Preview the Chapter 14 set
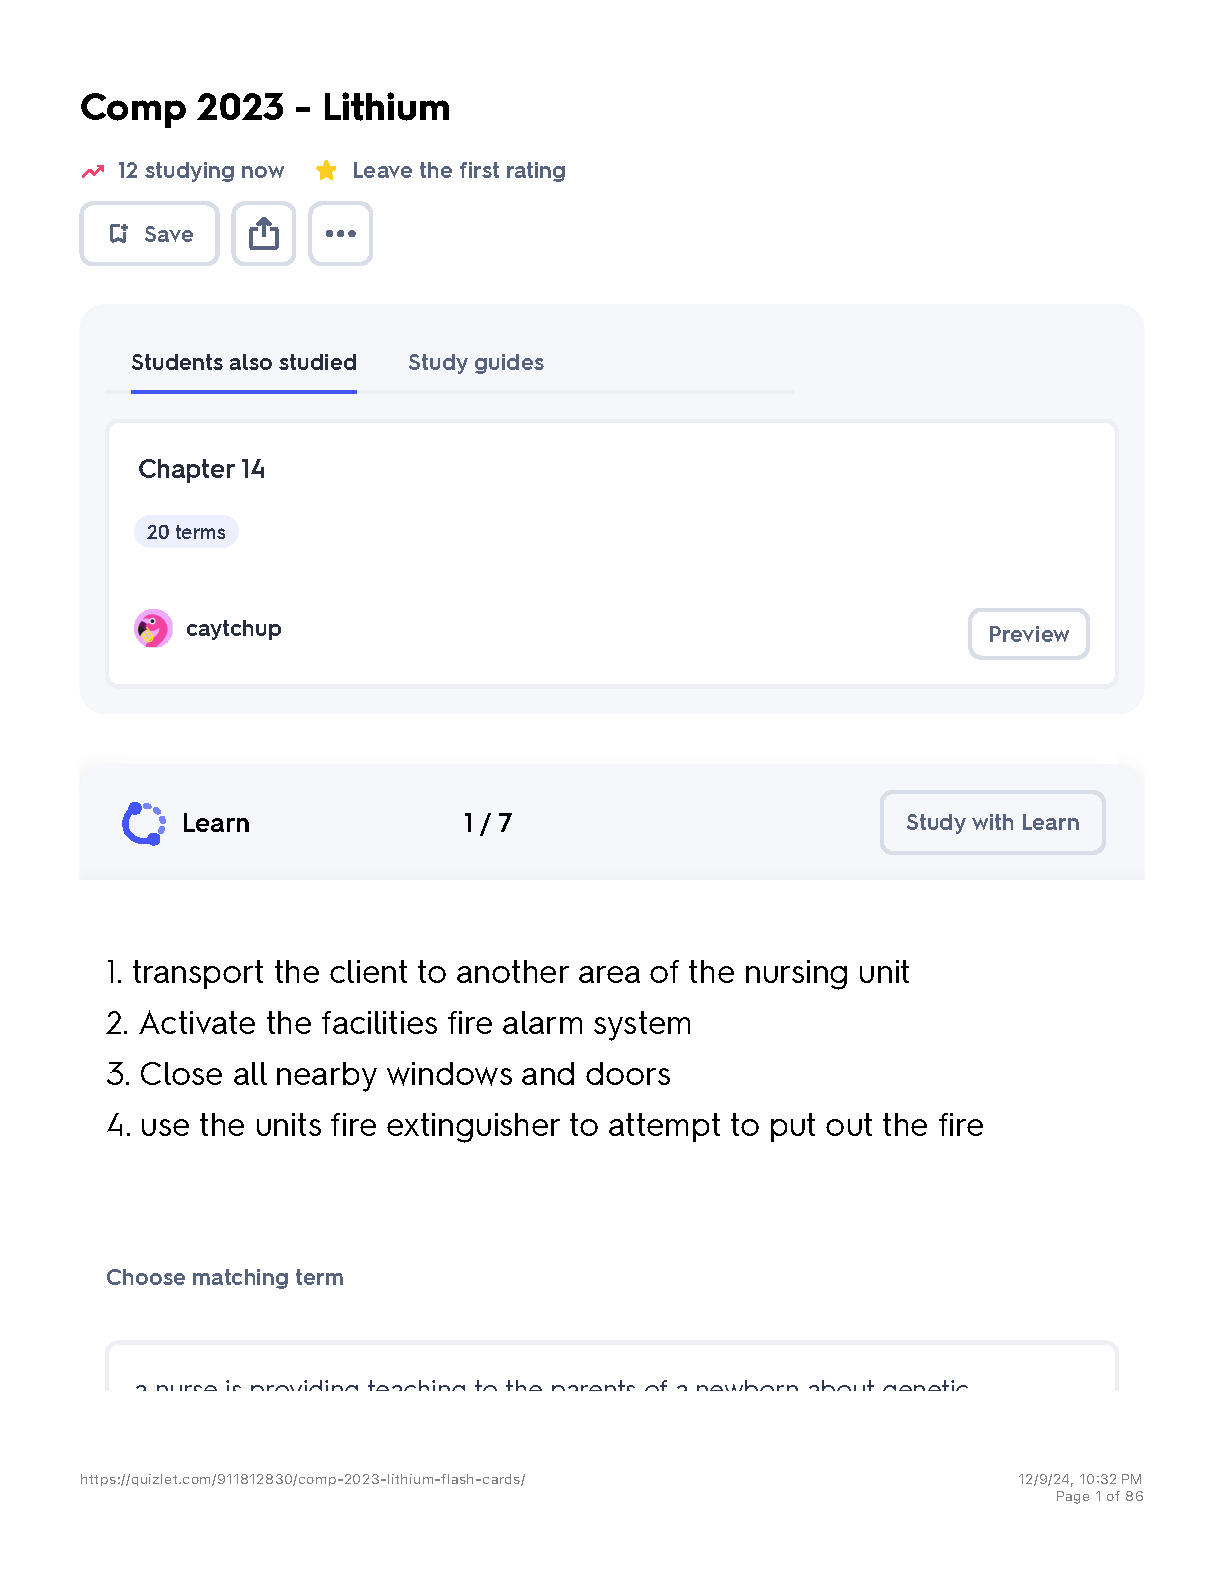Screen dimensions: 1224x1584 1028,634
